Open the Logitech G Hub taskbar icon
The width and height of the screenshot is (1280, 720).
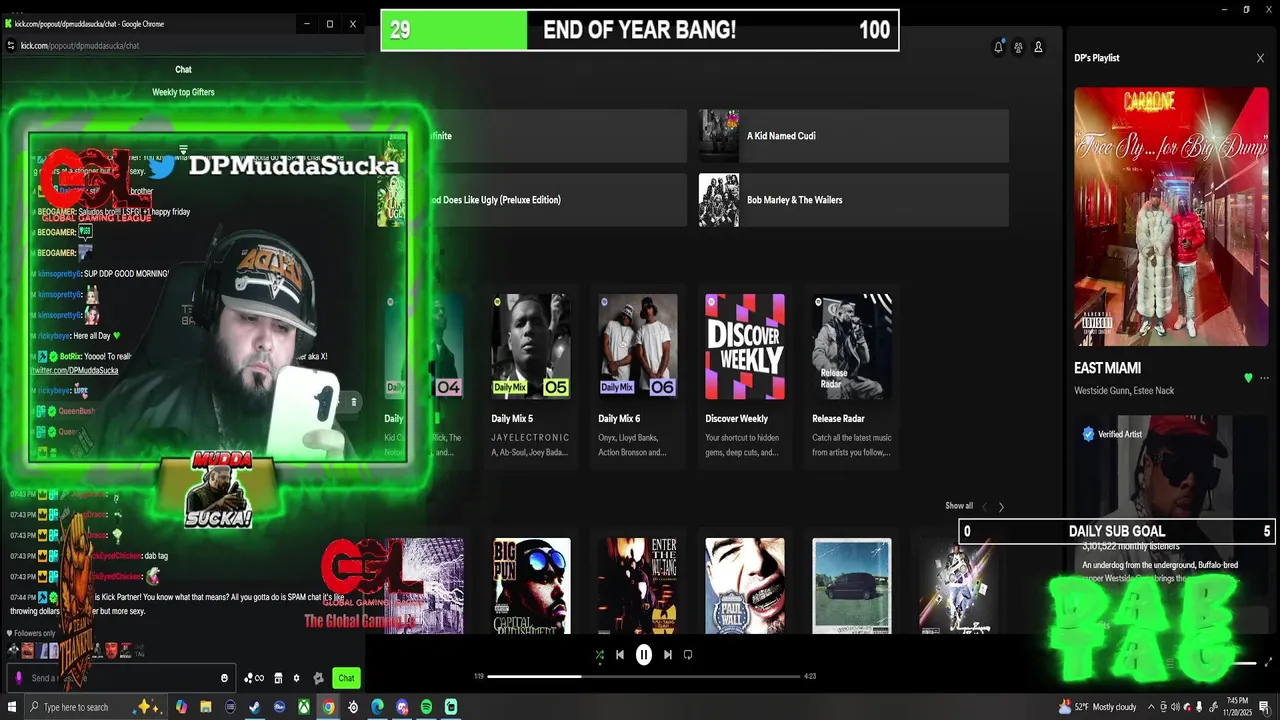[x=353, y=707]
